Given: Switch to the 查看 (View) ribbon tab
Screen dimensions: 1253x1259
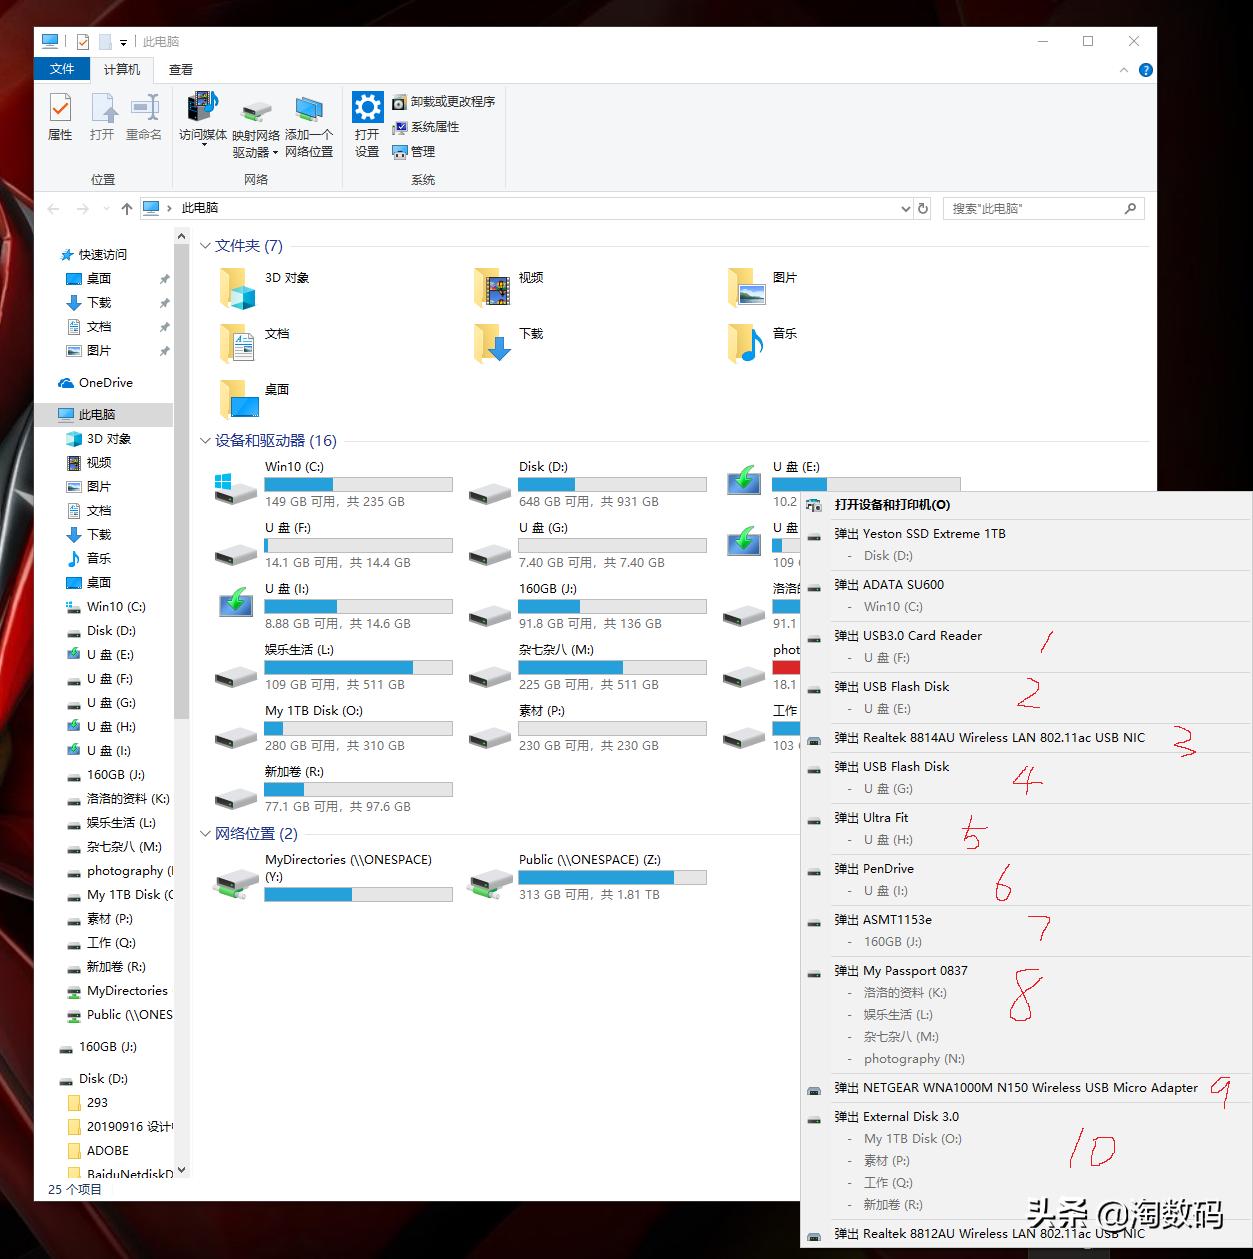Looking at the screenshot, I should pyautogui.click(x=181, y=69).
